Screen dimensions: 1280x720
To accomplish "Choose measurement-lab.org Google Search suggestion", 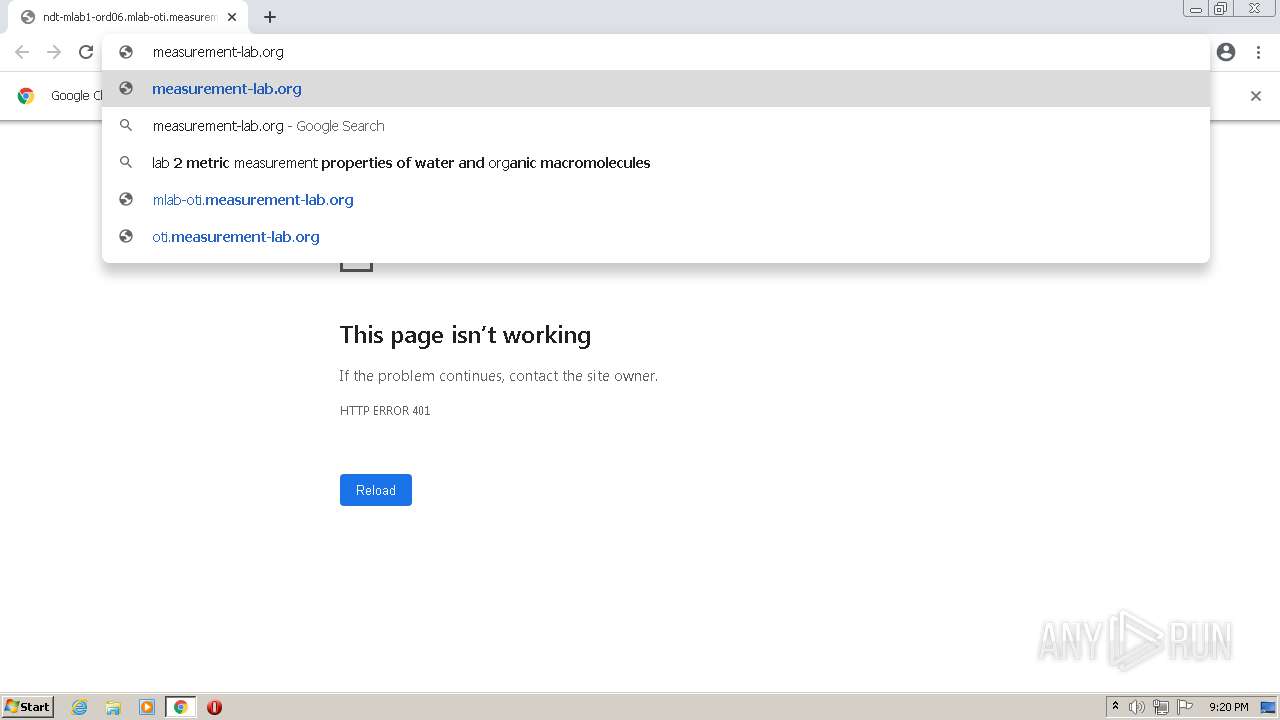I will pyautogui.click(x=656, y=125).
